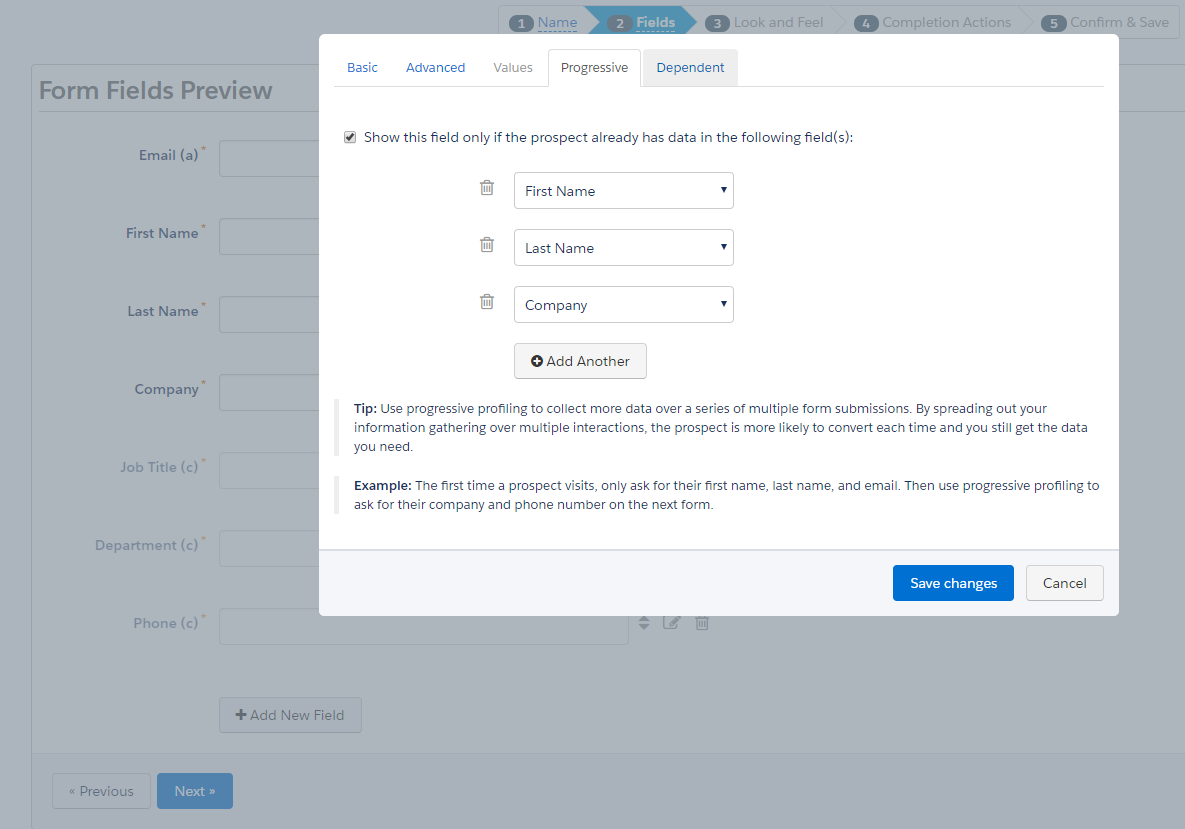
Task: Click the step 5 Confirm & Save badge
Action: coord(1053,22)
